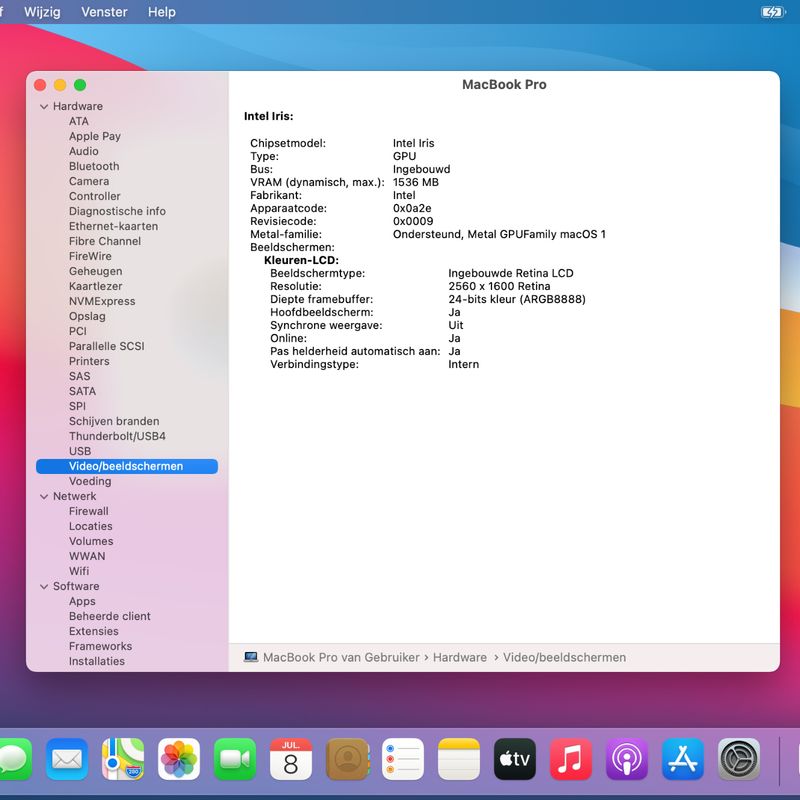Collapse the Software section

tap(44, 587)
